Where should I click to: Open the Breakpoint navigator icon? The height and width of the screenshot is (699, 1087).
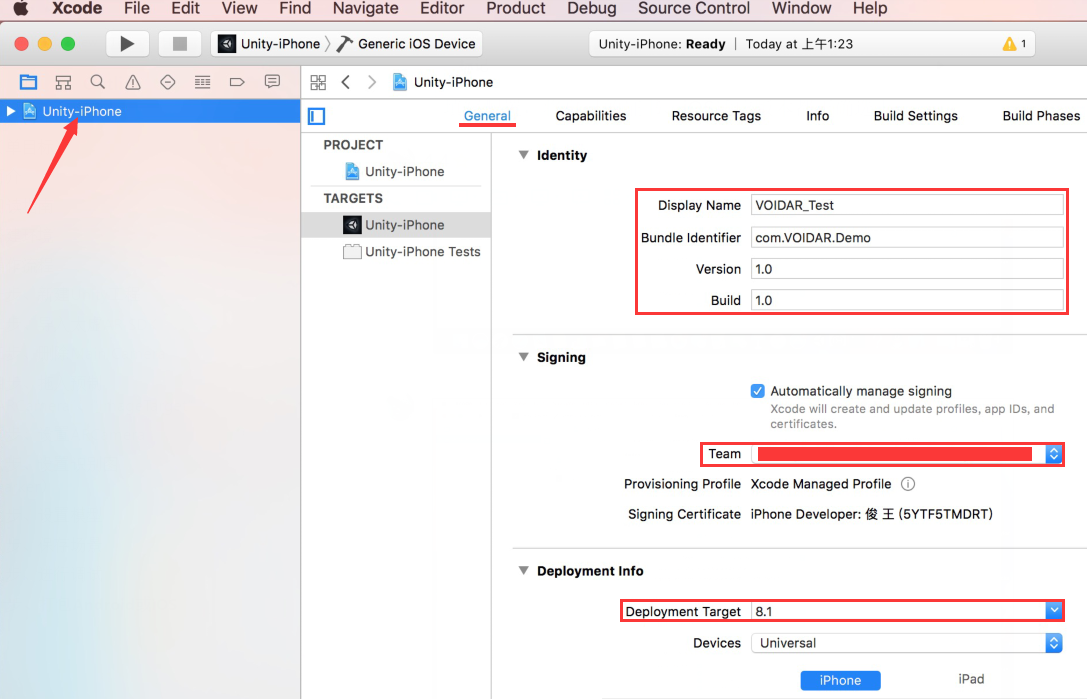pyautogui.click(x=237, y=82)
